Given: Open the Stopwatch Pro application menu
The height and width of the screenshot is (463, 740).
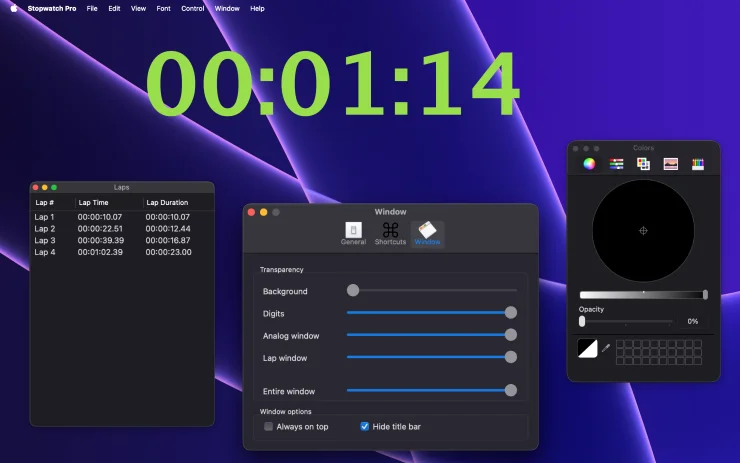Looking at the screenshot, I should pyautogui.click(x=52, y=8).
